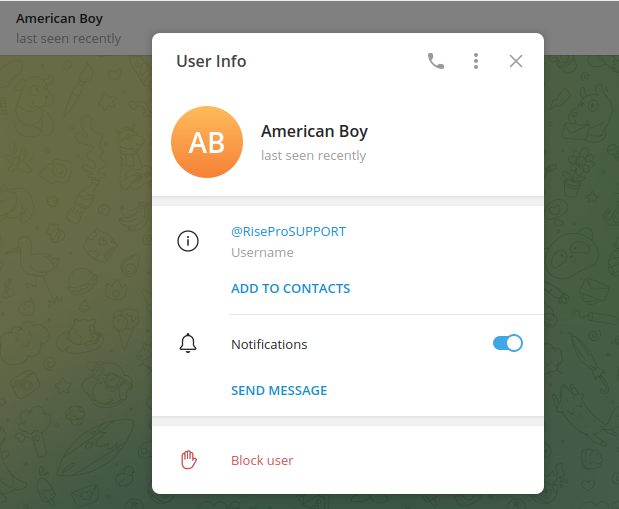Viewport: 619px width, 509px height.
Task: Click the orange AB avatar
Action: [207, 142]
